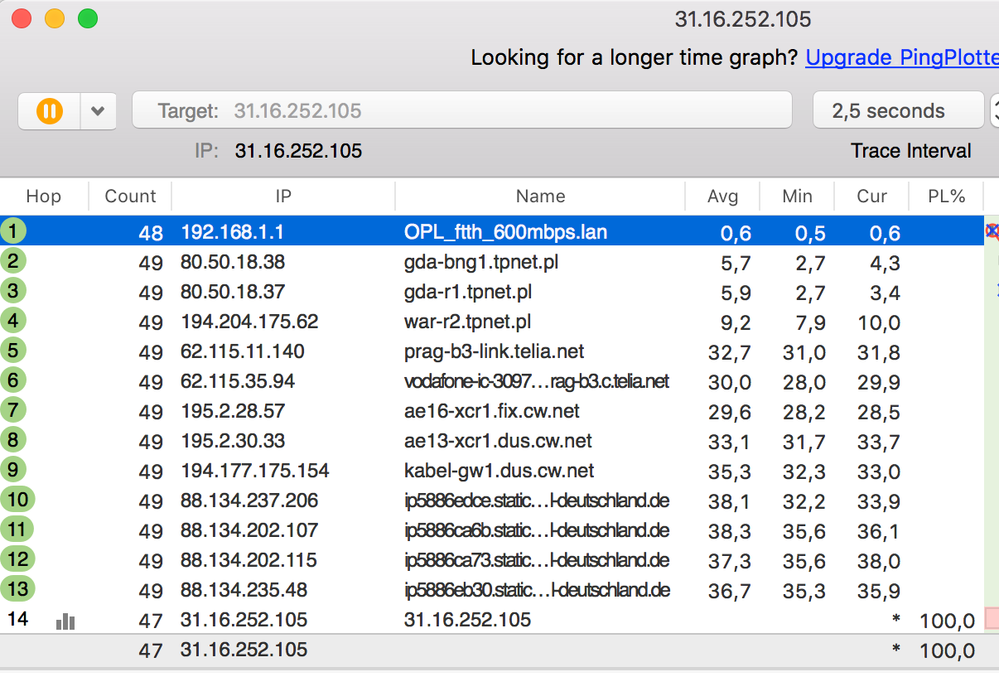Click the macOS yellow minimize button
Viewport: 999px width, 673px height.
click(x=55, y=19)
